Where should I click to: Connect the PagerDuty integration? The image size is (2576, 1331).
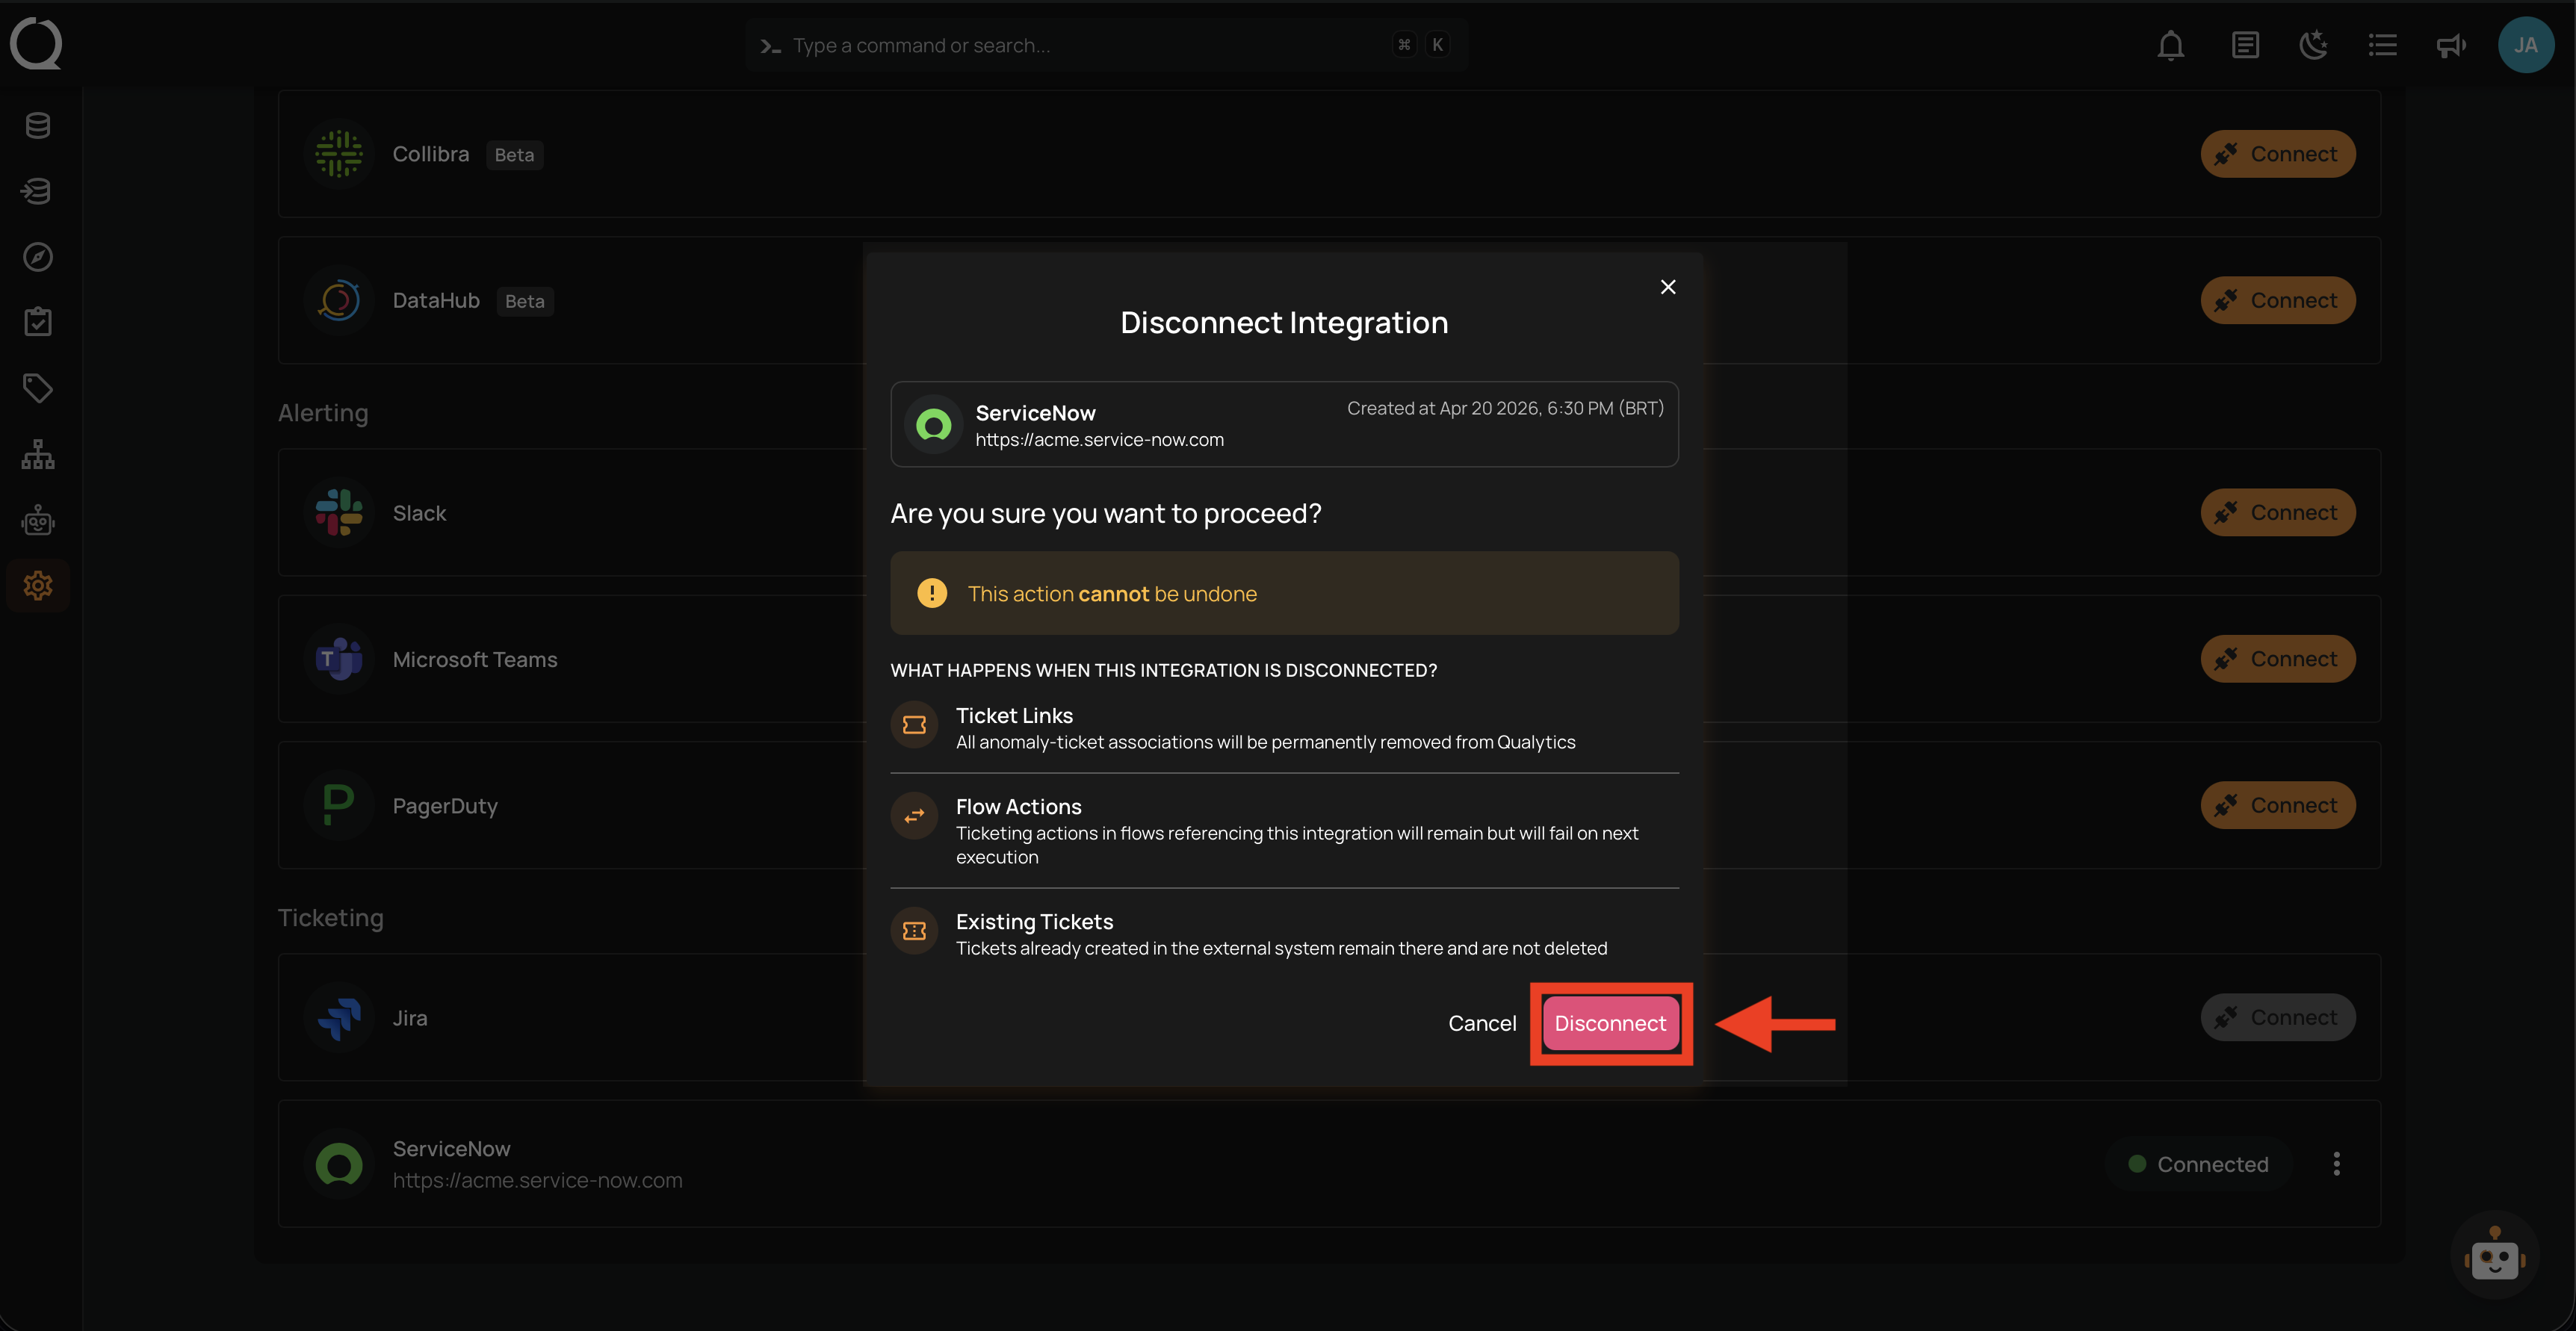click(2278, 805)
